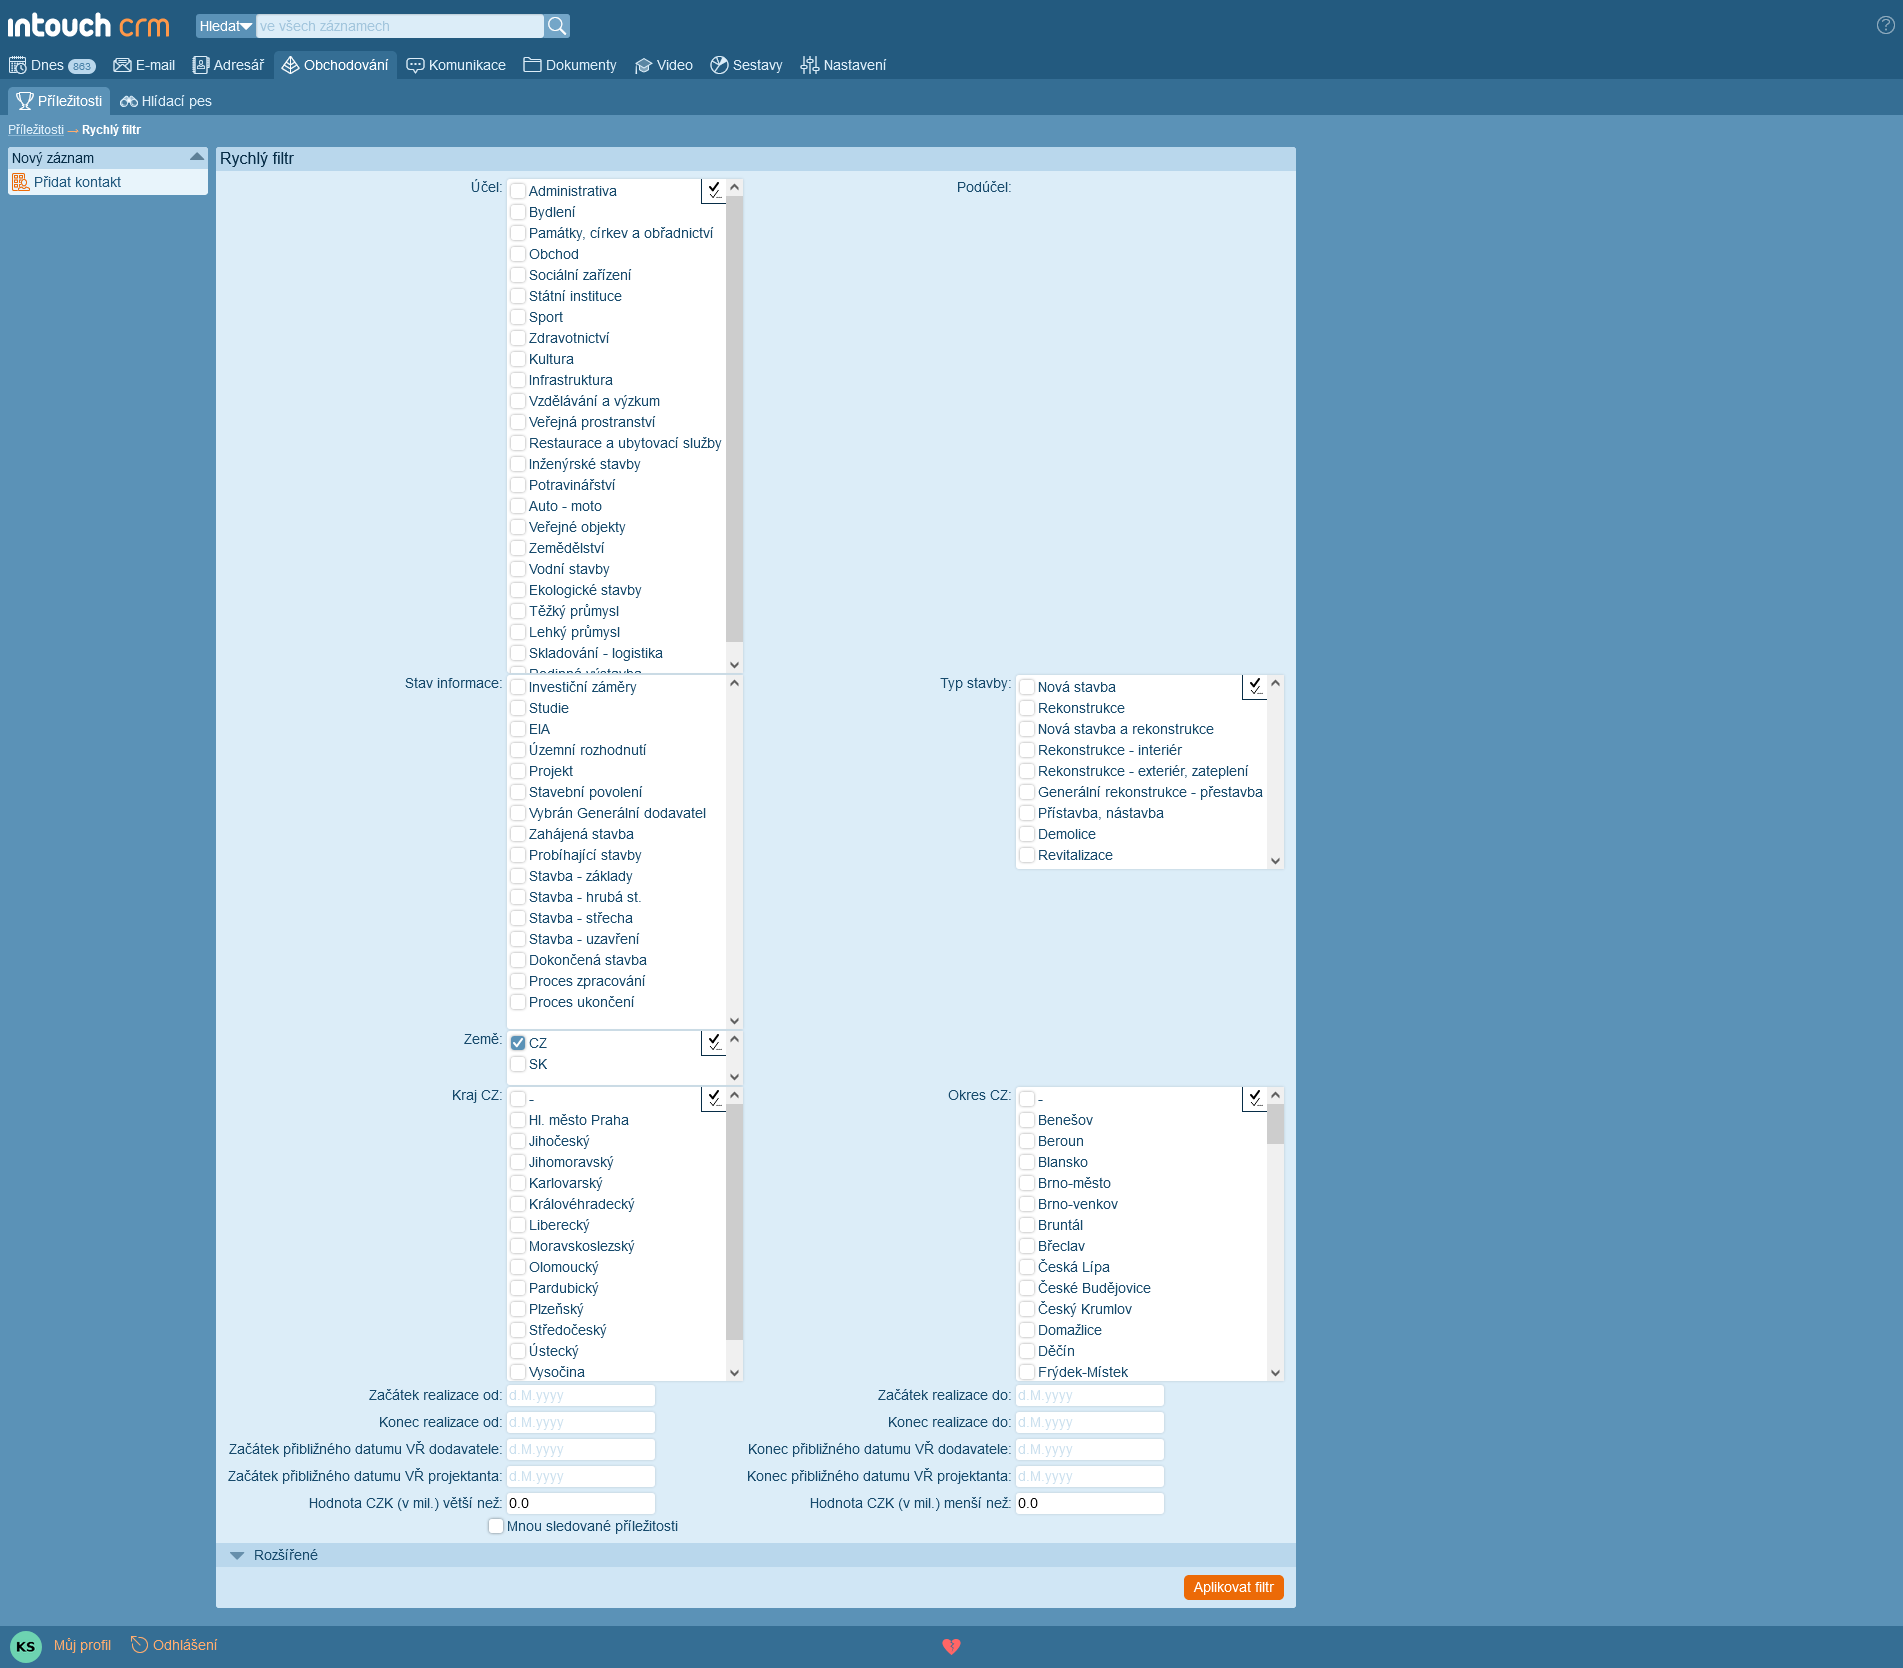Open the Sestavy menu

746,65
